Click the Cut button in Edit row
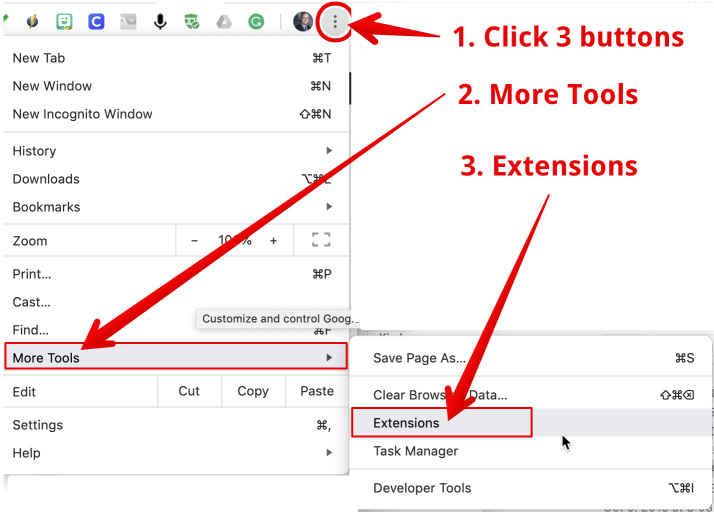 (189, 391)
